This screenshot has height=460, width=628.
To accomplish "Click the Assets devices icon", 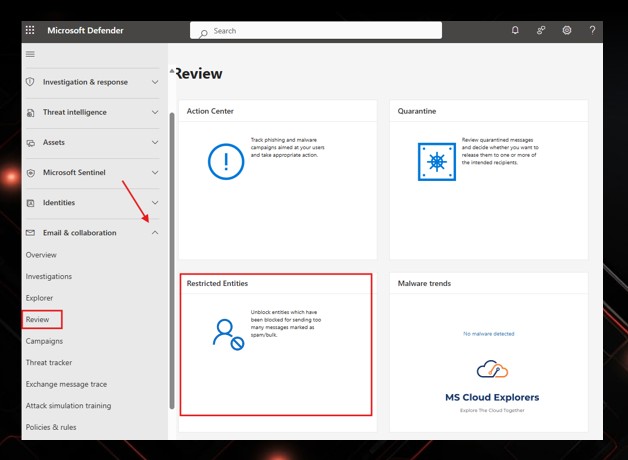I will (x=30, y=143).
